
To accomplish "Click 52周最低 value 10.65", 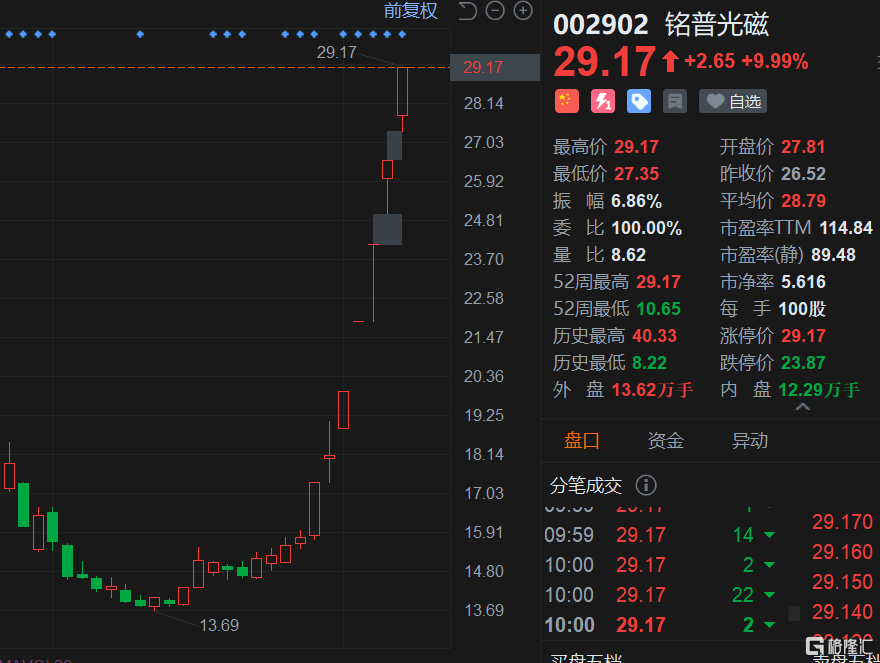I will pos(659,309).
